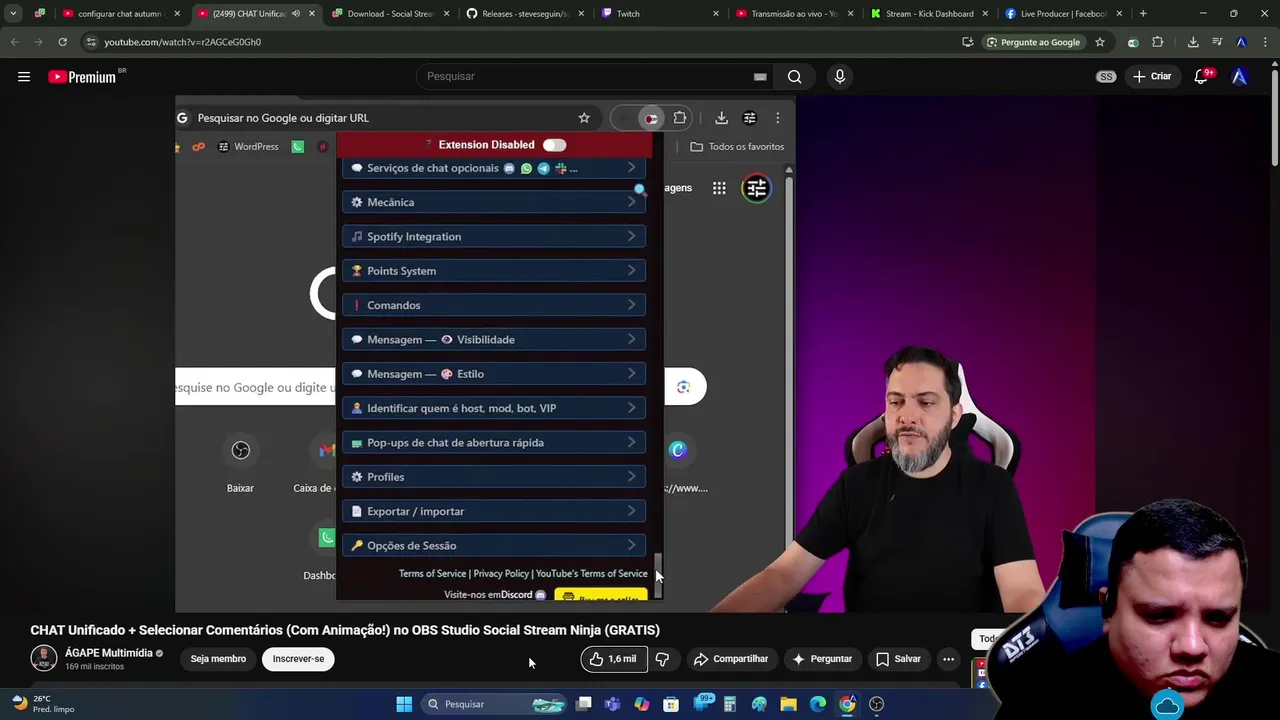
Task: Open Calculator from the taskbar
Action: [730, 704]
